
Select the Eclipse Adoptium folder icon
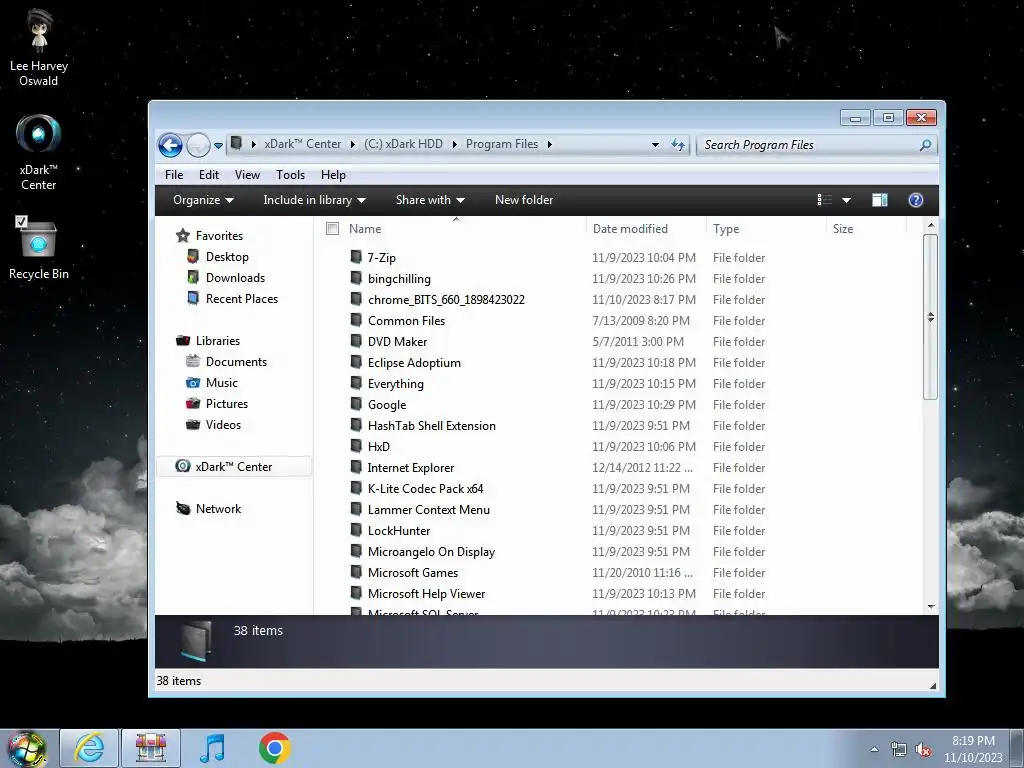[x=356, y=361]
